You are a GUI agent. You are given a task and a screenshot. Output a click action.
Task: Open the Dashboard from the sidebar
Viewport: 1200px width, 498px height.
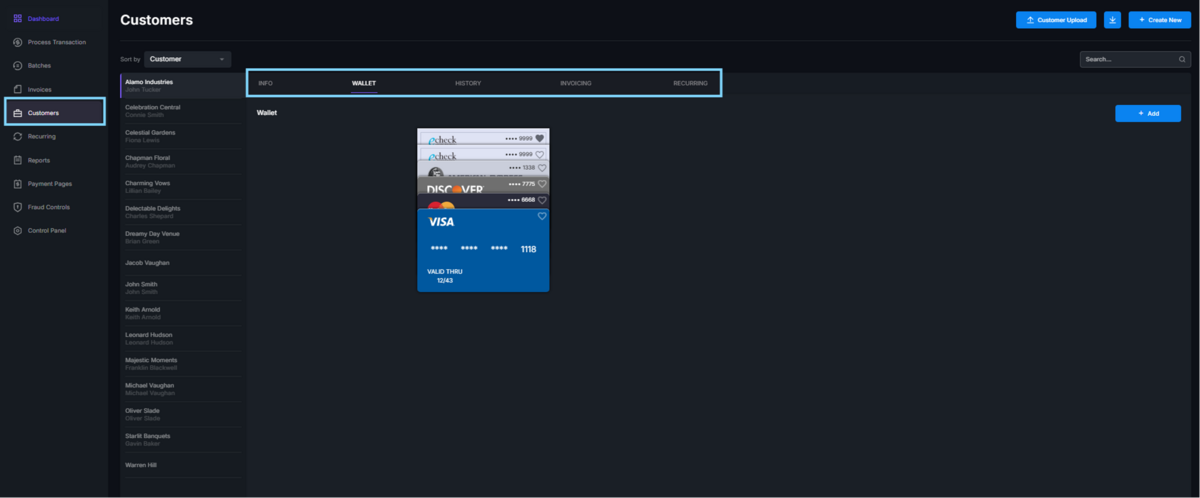click(x=43, y=19)
